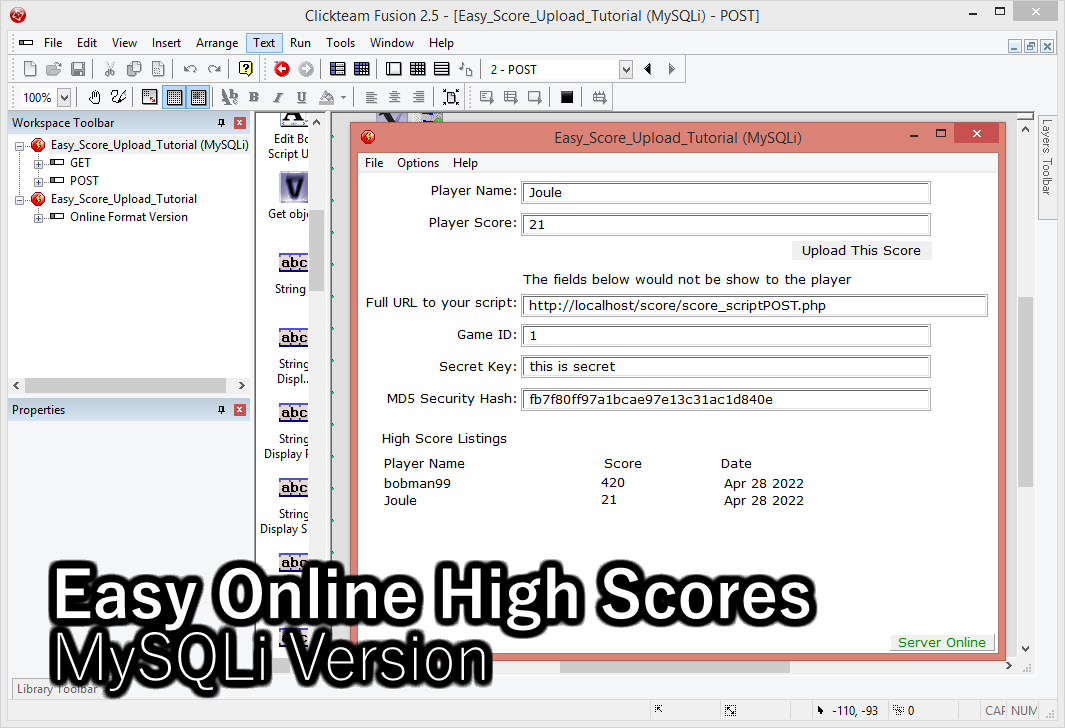Open Data elements music-note icon
Screen dimensions: 1065x728
click(465, 69)
